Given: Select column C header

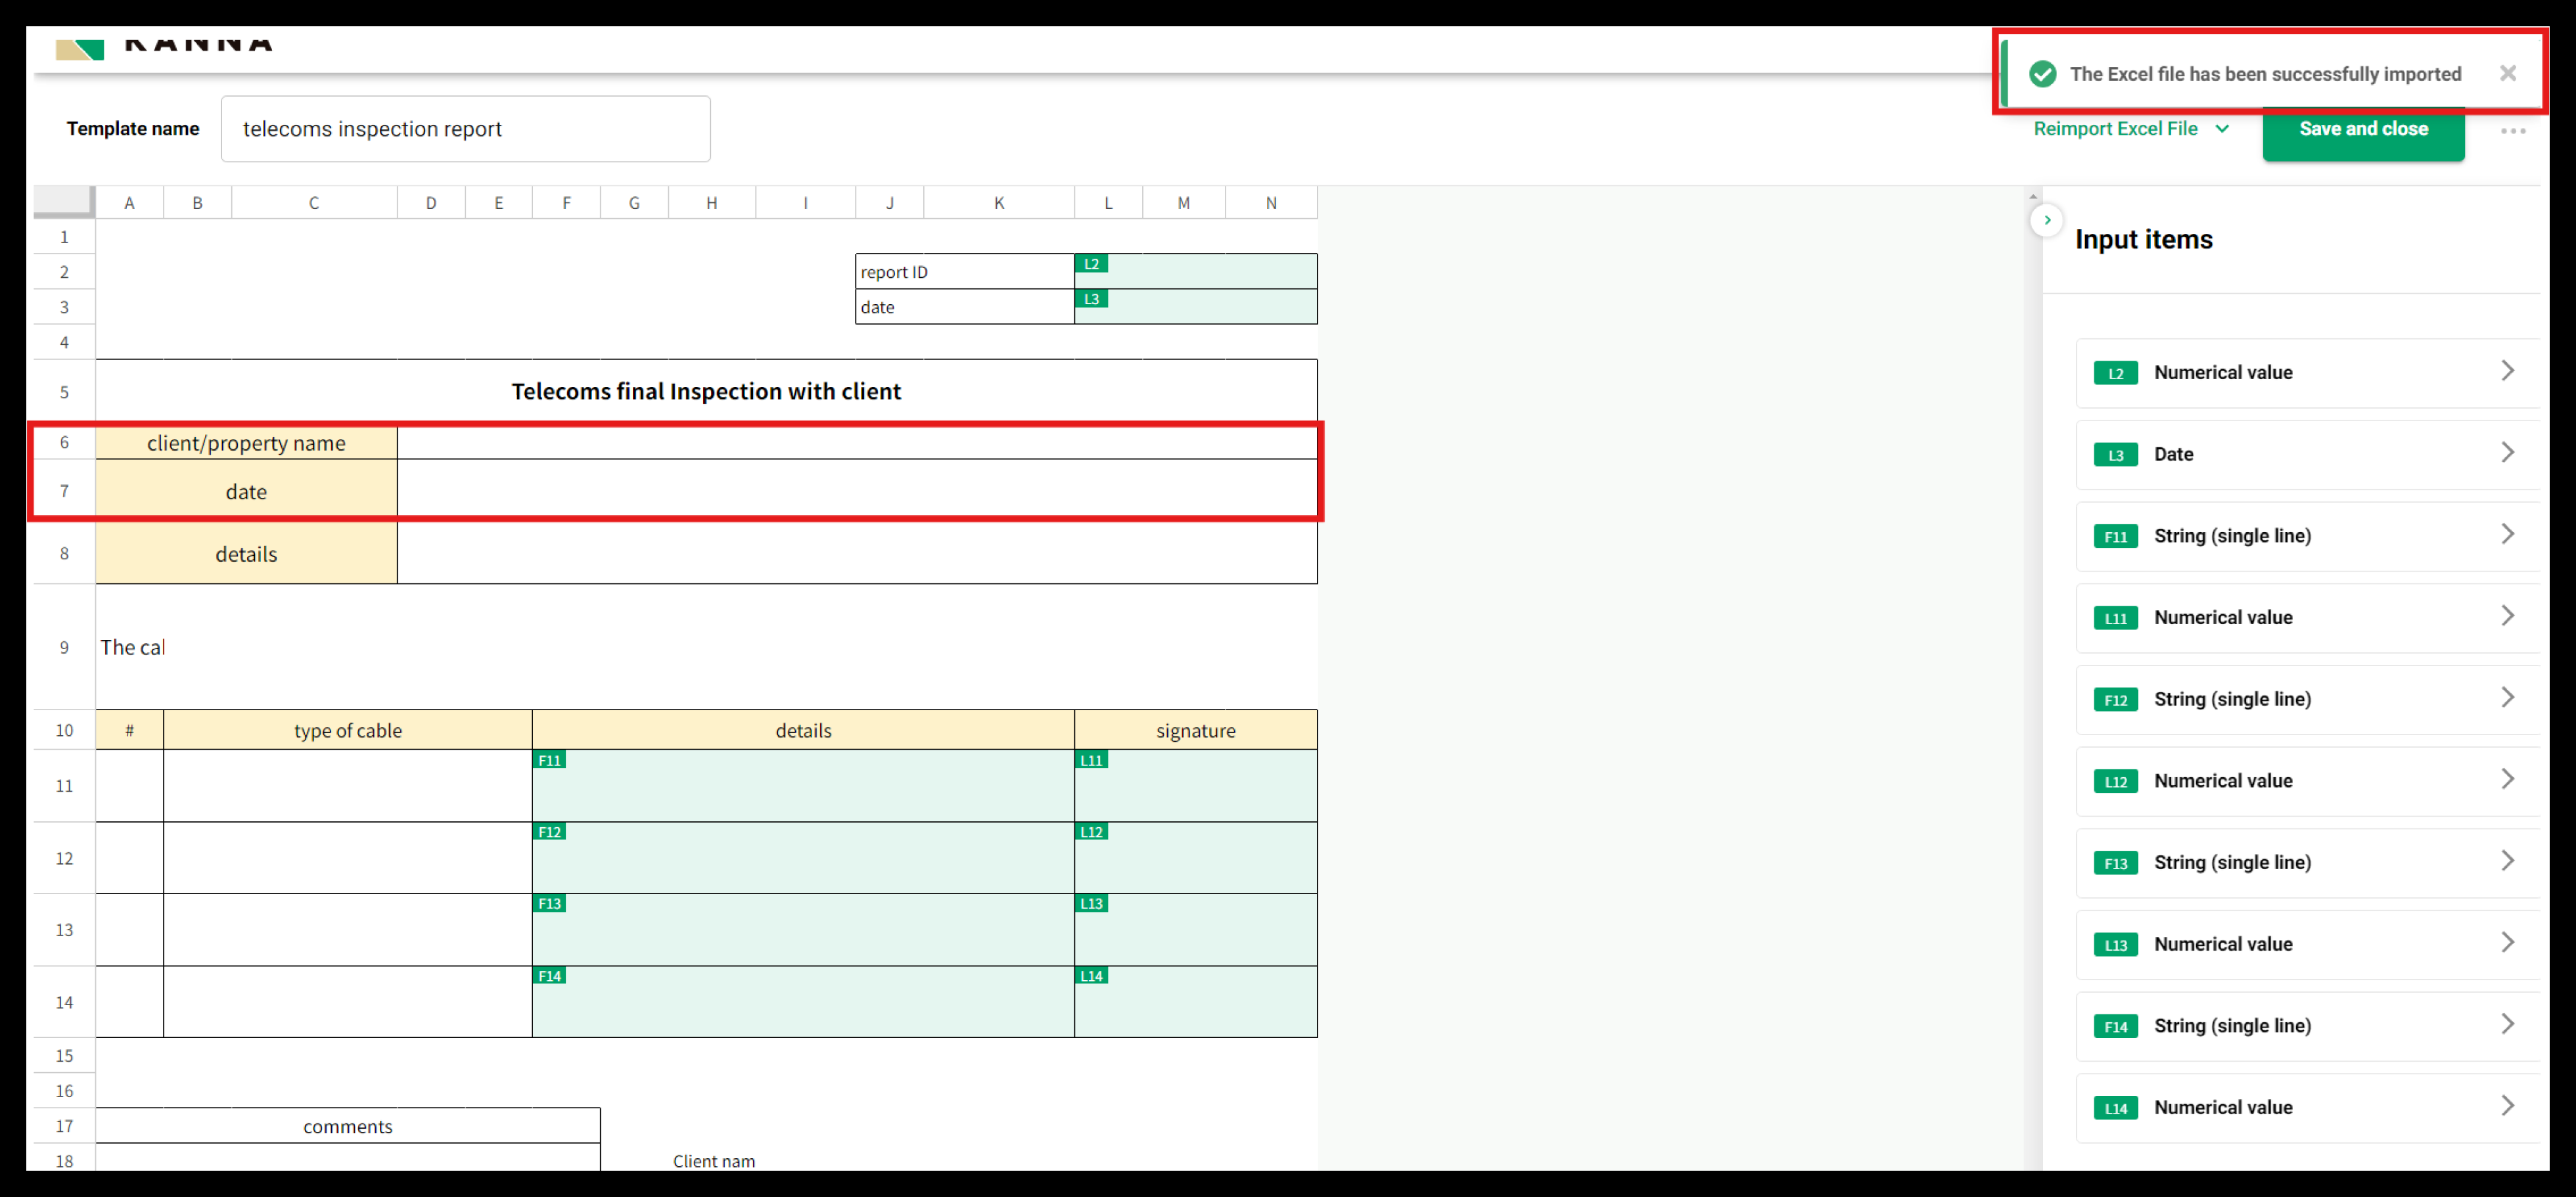Looking at the screenshot, I should point(313,203).
